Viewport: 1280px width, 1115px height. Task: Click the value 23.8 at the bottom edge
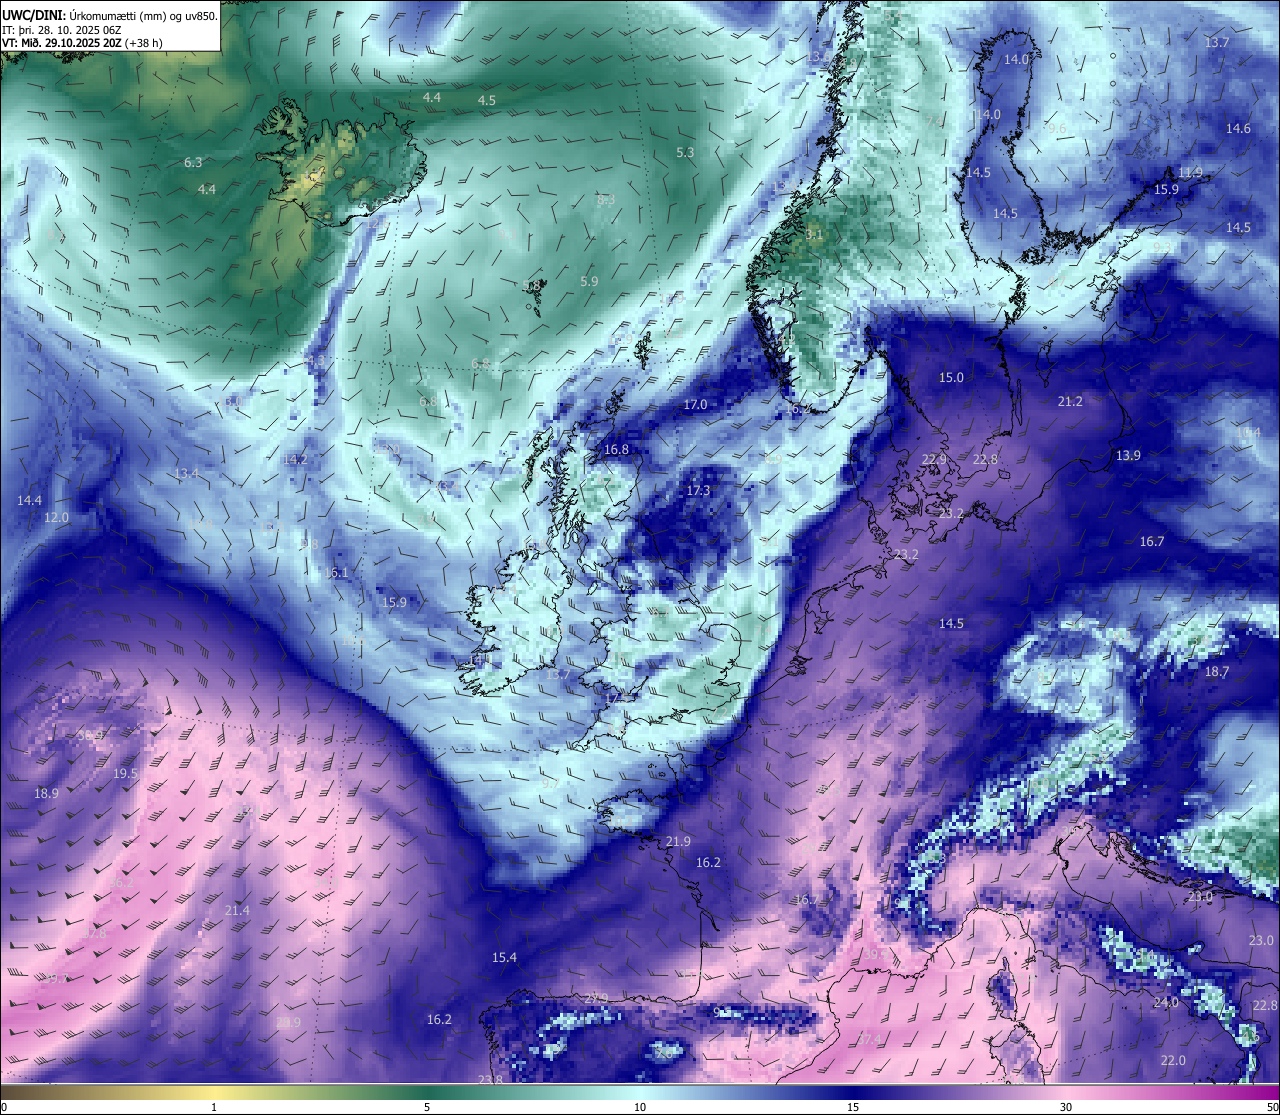point(490,1079)
